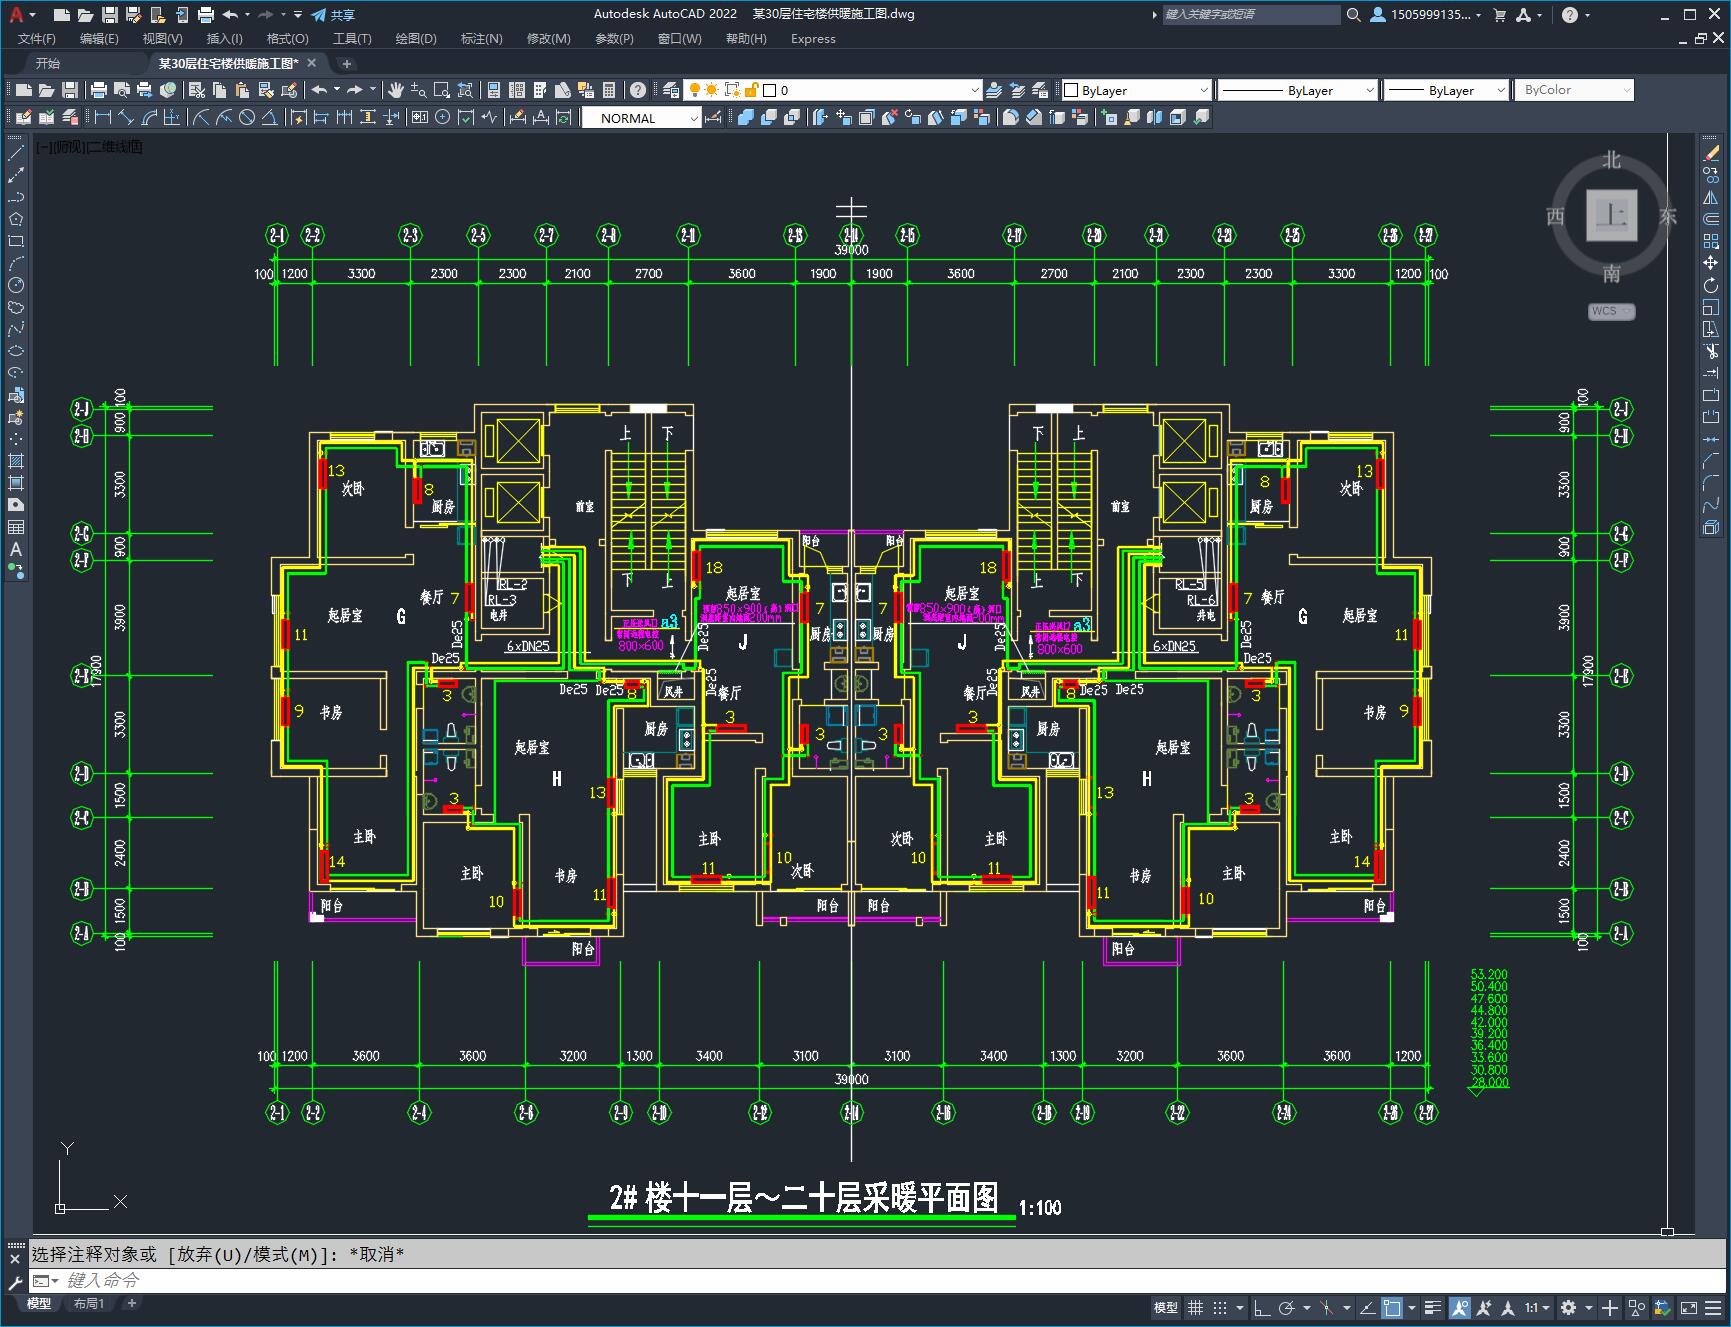Viewport: 1731px width, 1327px height.
Task: Select the Pan hand tool
Action: point(396,90)
